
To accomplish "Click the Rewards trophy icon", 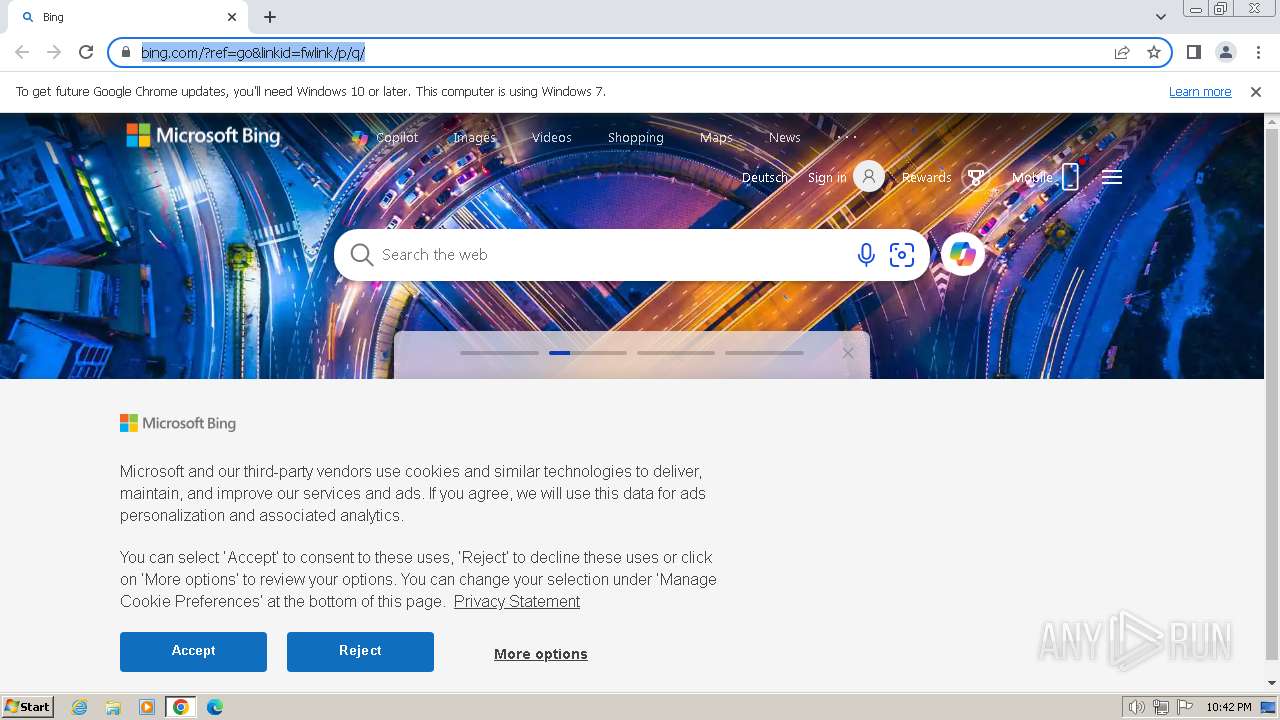I will pos(976,177).
